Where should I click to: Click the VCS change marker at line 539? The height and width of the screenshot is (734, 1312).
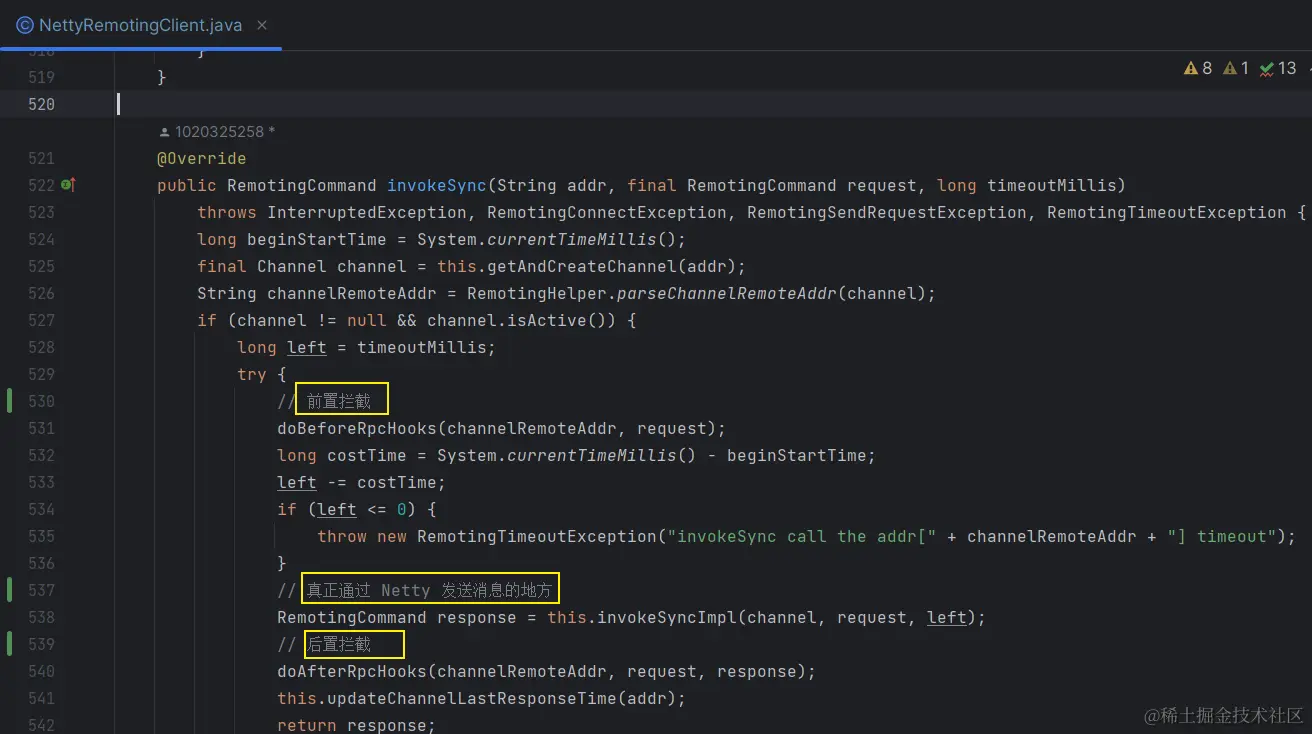[9, 644]
